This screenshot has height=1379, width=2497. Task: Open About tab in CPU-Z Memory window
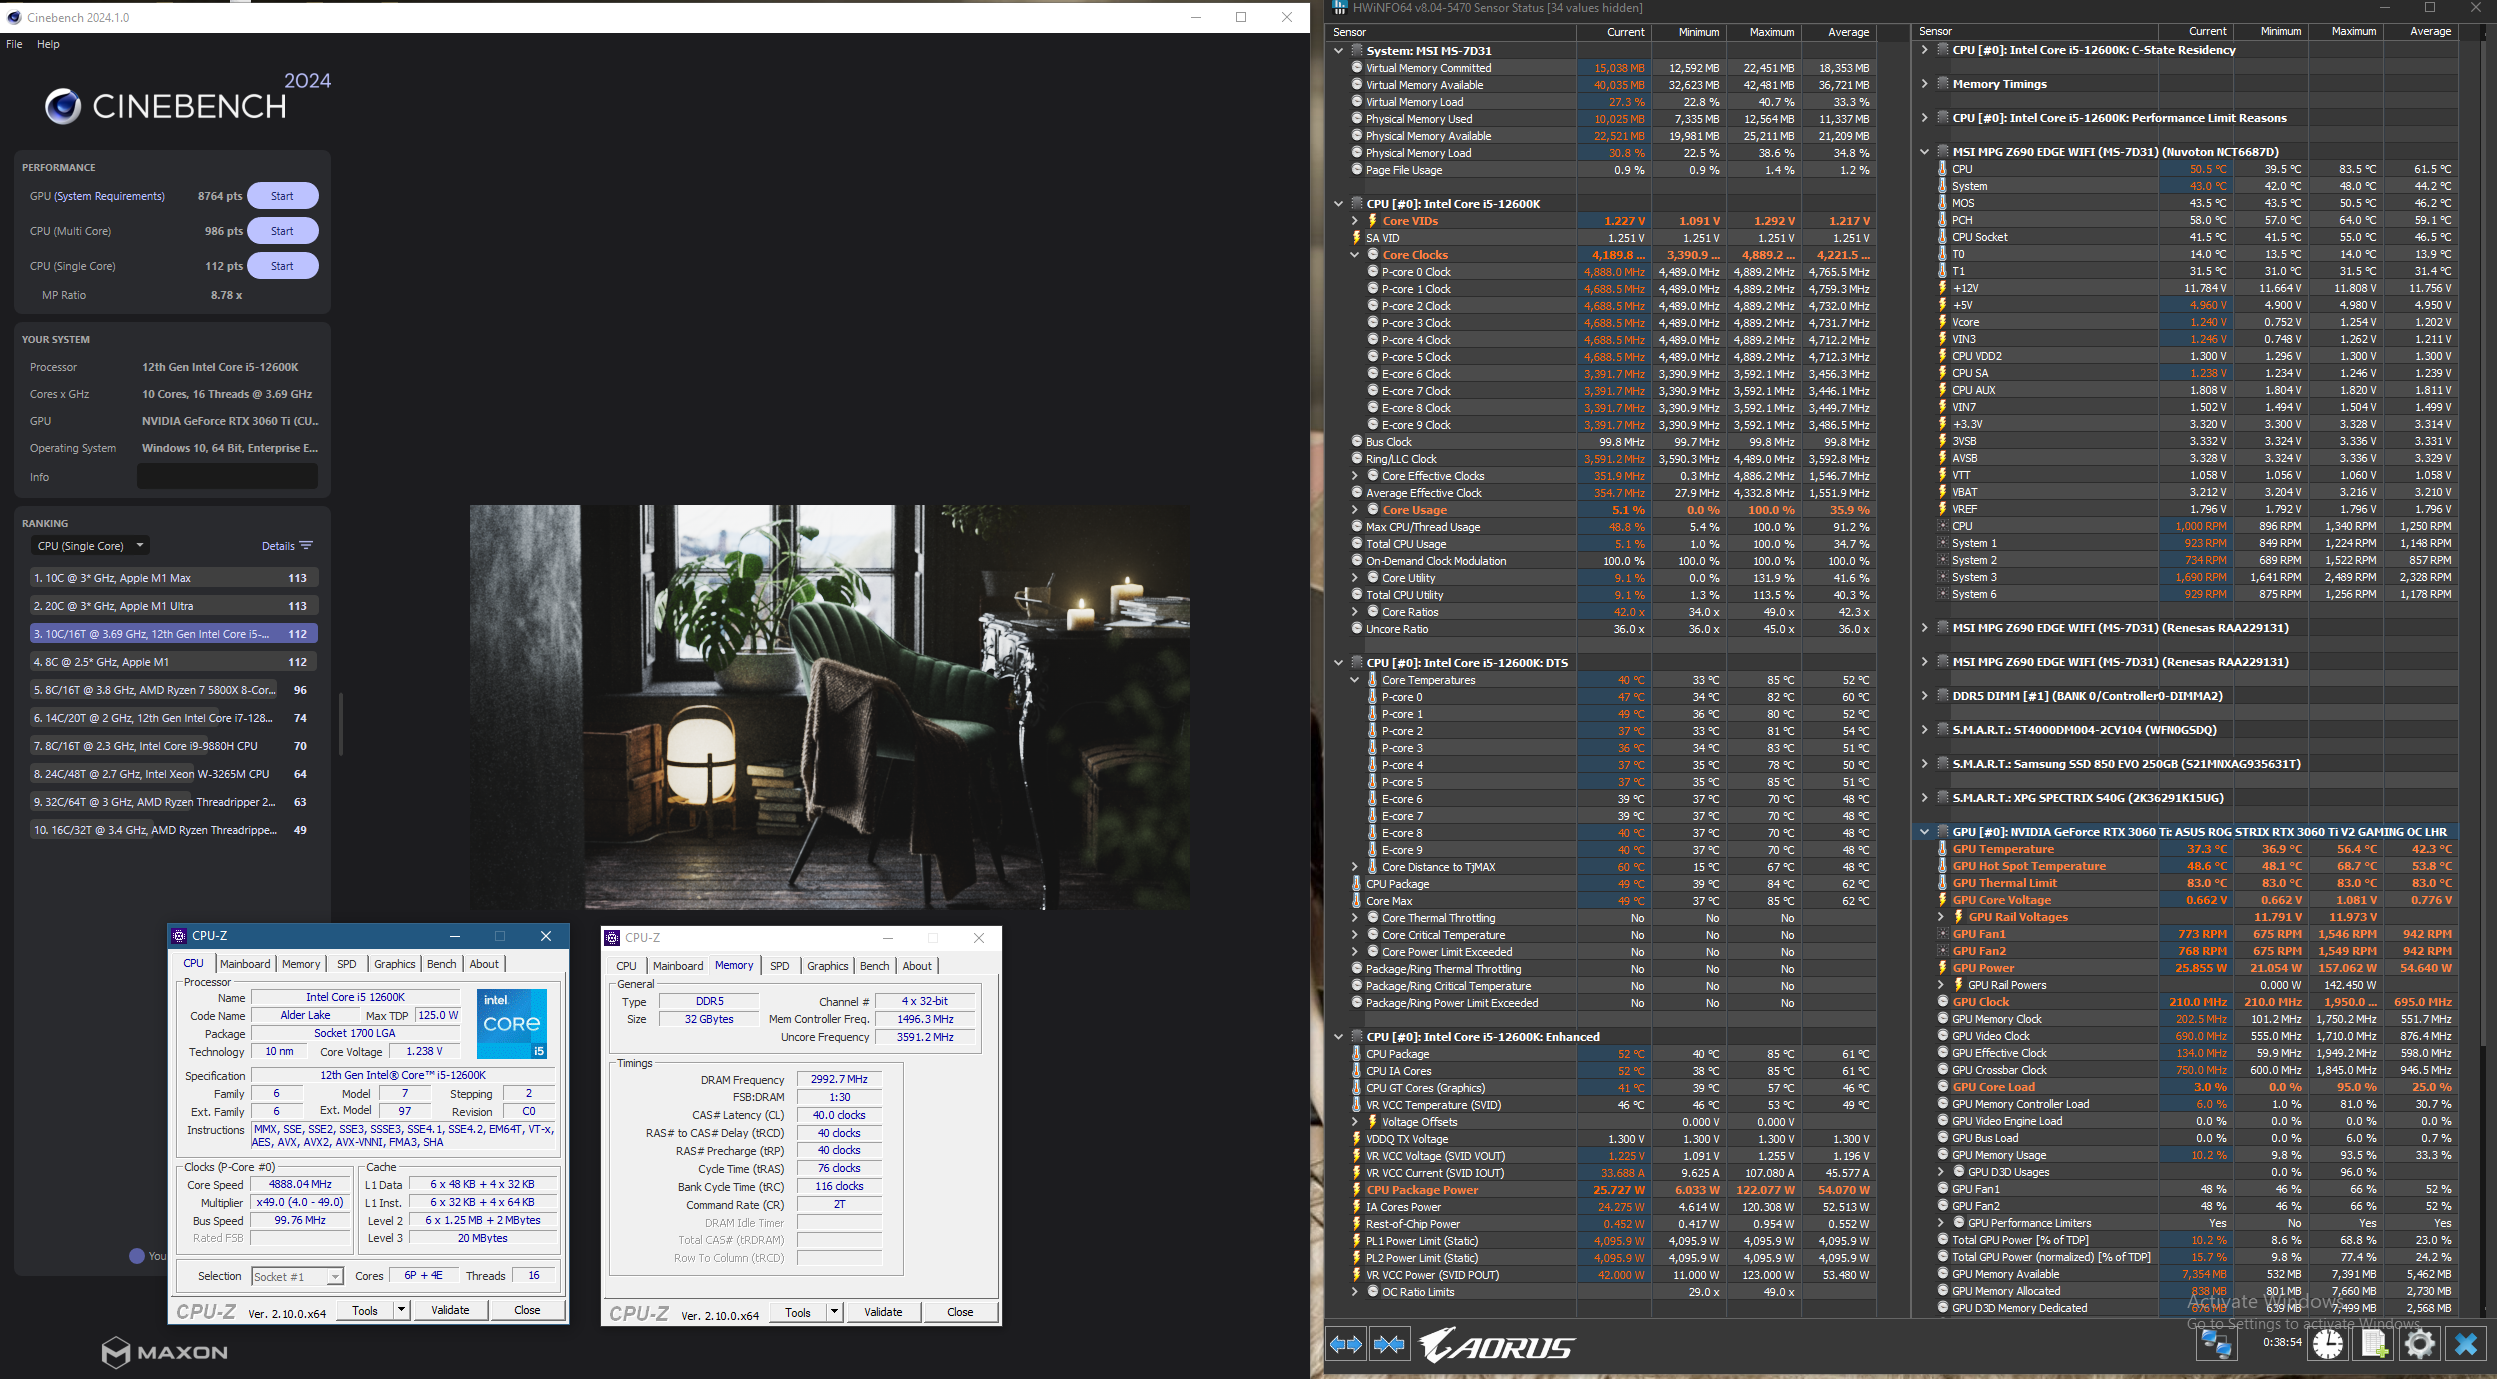[917, 966]
